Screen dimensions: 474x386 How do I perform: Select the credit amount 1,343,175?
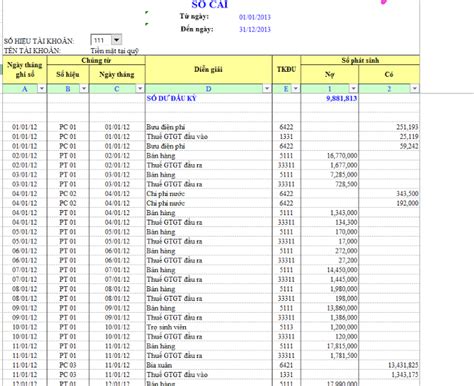405,375
